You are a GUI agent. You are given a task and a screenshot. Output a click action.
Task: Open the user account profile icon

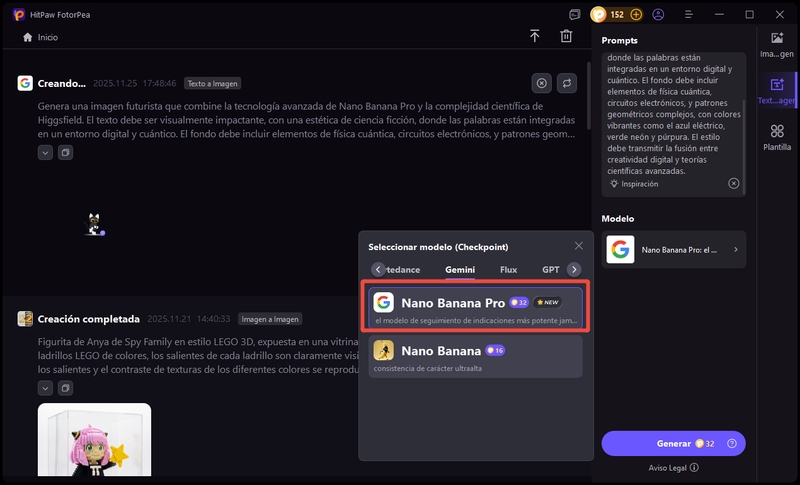(x=658, y=15)
